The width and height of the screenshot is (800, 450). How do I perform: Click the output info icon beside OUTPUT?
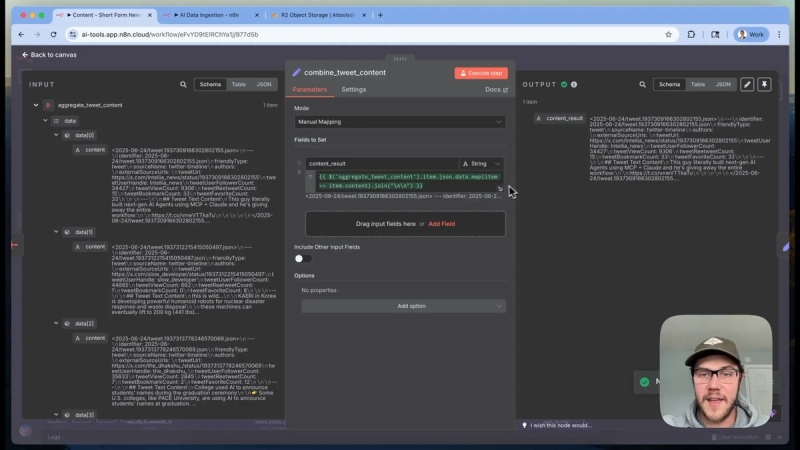tap(574, 85)
